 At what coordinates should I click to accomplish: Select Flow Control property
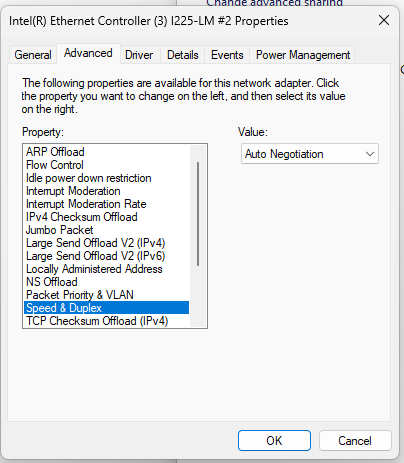pos(107,165)
